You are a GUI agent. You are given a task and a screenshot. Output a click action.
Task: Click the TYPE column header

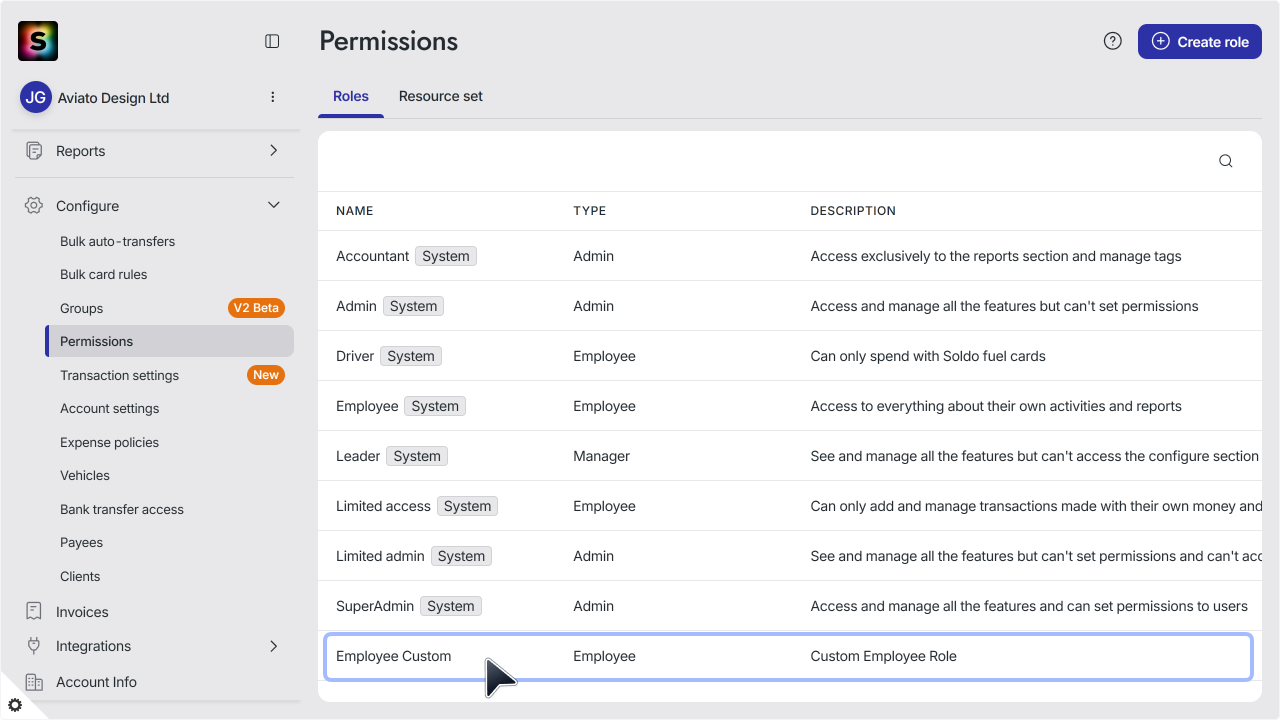point(590,211)
